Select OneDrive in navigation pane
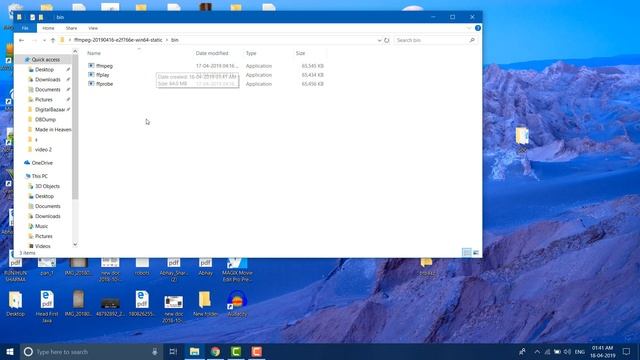 click(42, 163)
